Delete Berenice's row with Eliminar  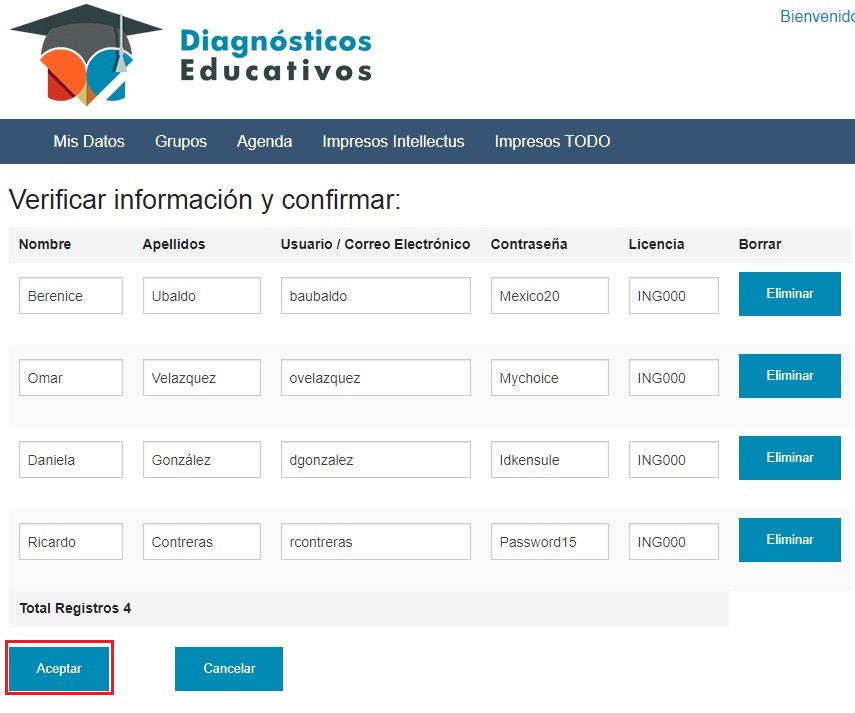790,294
